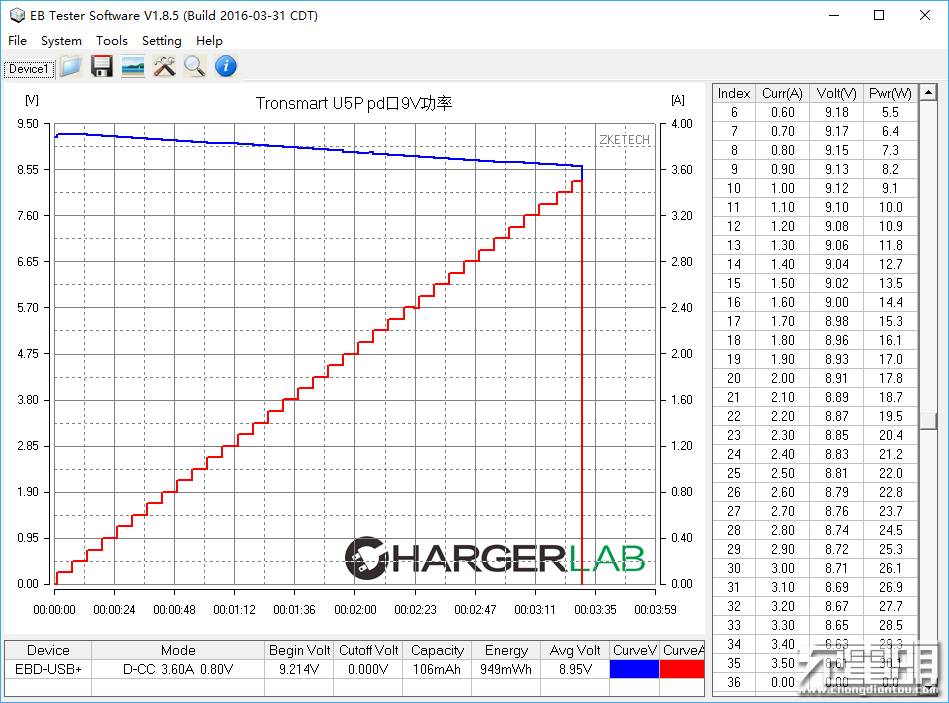Click power value 12.7 in row 14

click(x=890, y=264)
